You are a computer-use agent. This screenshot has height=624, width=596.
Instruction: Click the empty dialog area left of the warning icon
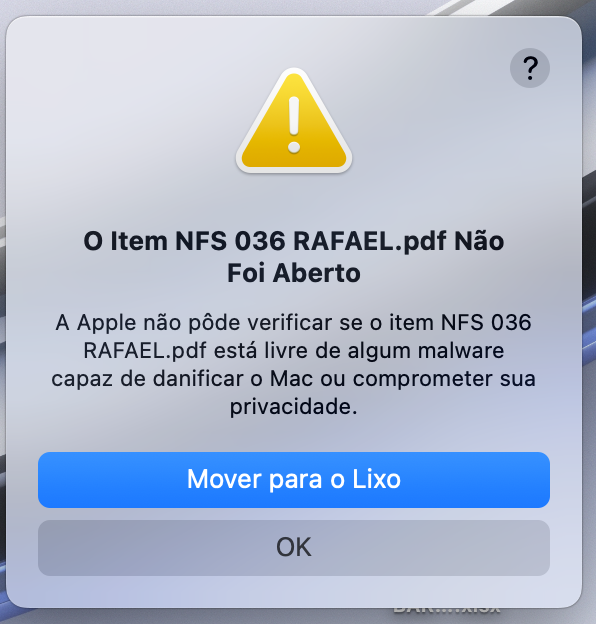(119, 119)
